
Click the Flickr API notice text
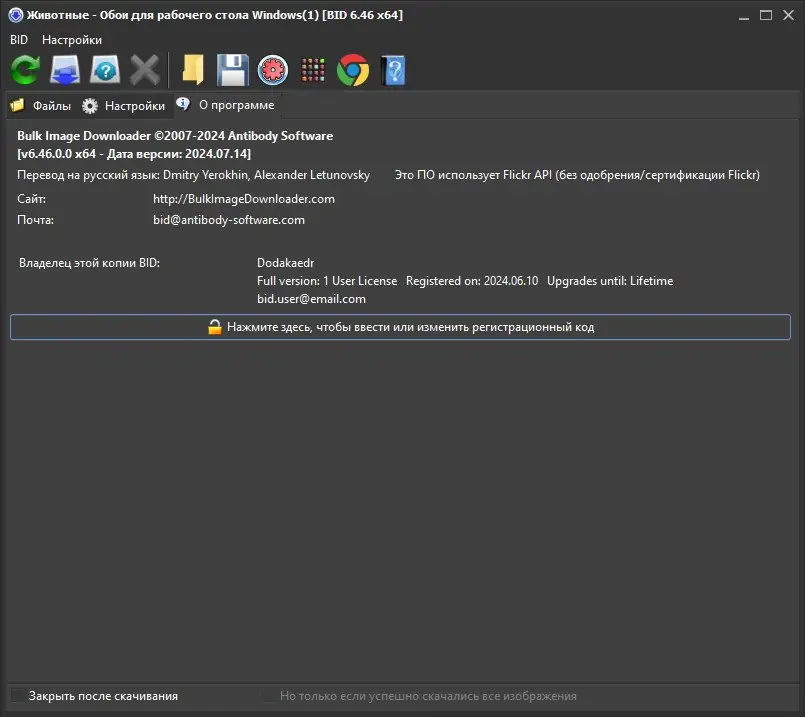(577, 175)
